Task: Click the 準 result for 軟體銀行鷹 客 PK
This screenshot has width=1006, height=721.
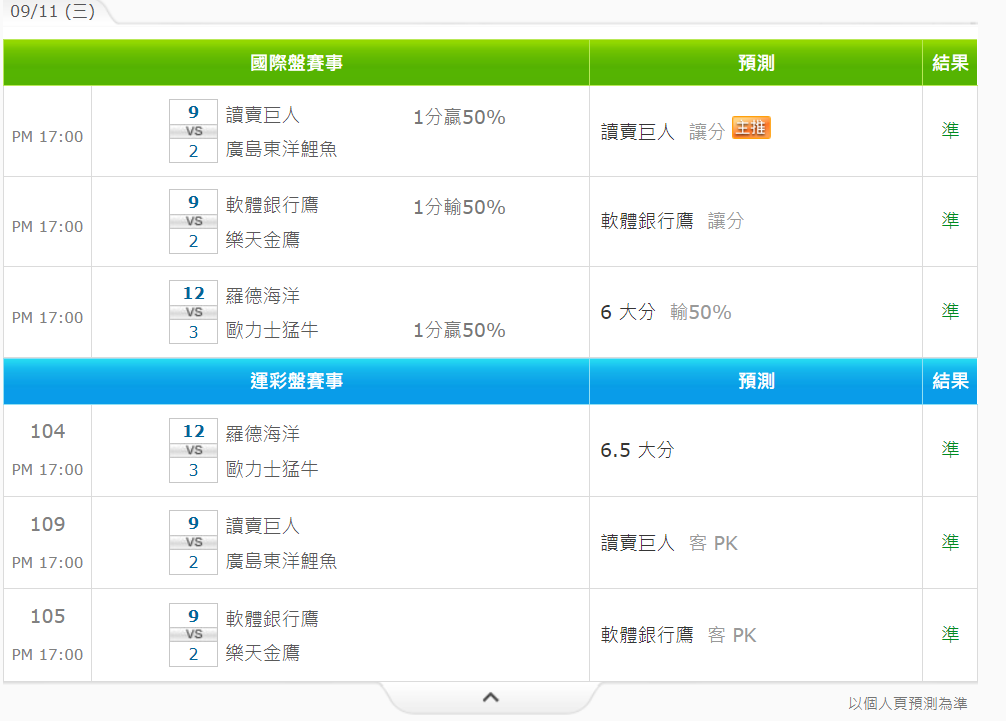Action: pos(950,634)
